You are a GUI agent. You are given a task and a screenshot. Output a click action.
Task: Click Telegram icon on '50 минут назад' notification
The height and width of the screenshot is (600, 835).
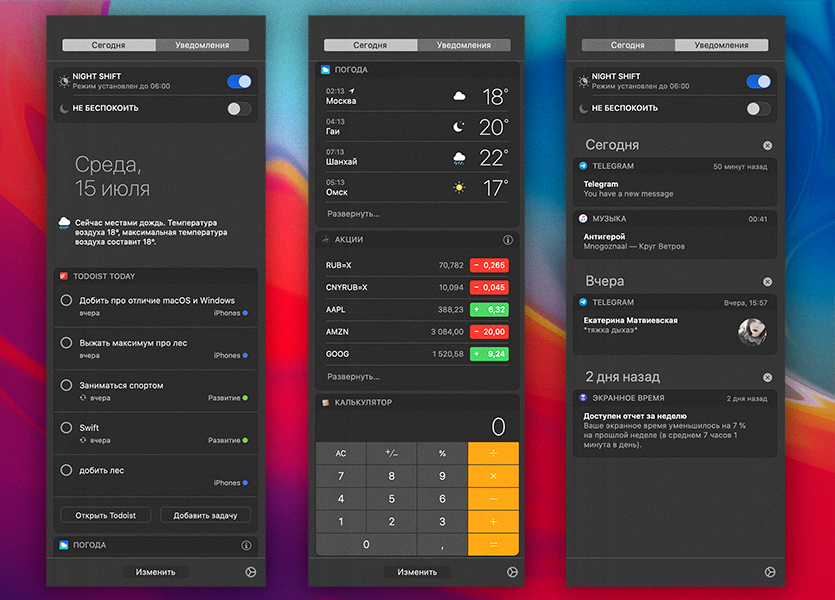[x=583, y=166]
